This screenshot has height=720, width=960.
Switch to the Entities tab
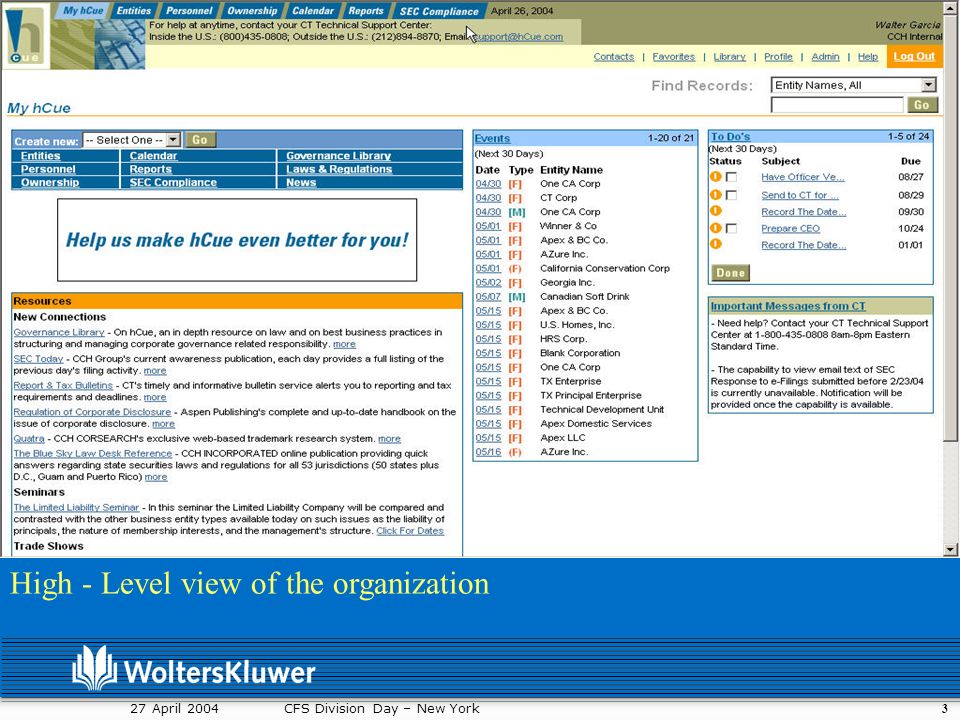(133, 10)
